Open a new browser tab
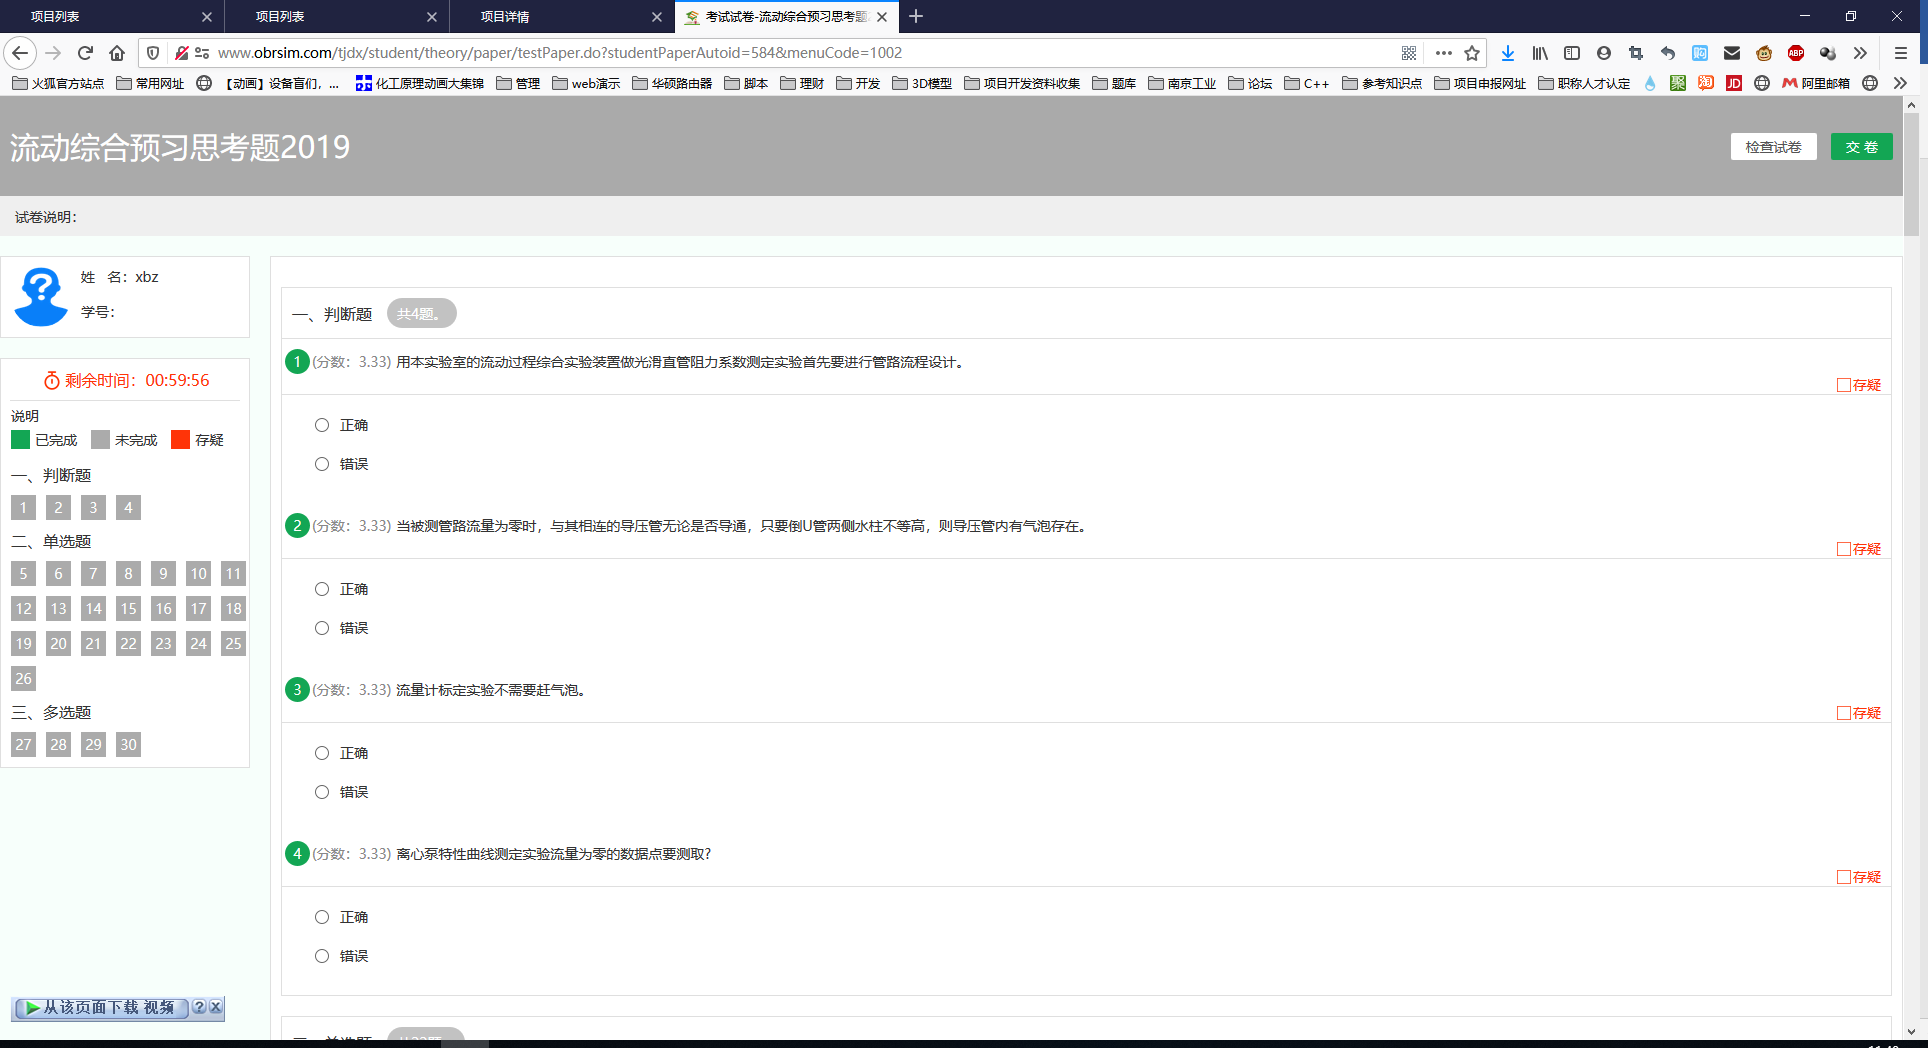 [x=916, y=16]
